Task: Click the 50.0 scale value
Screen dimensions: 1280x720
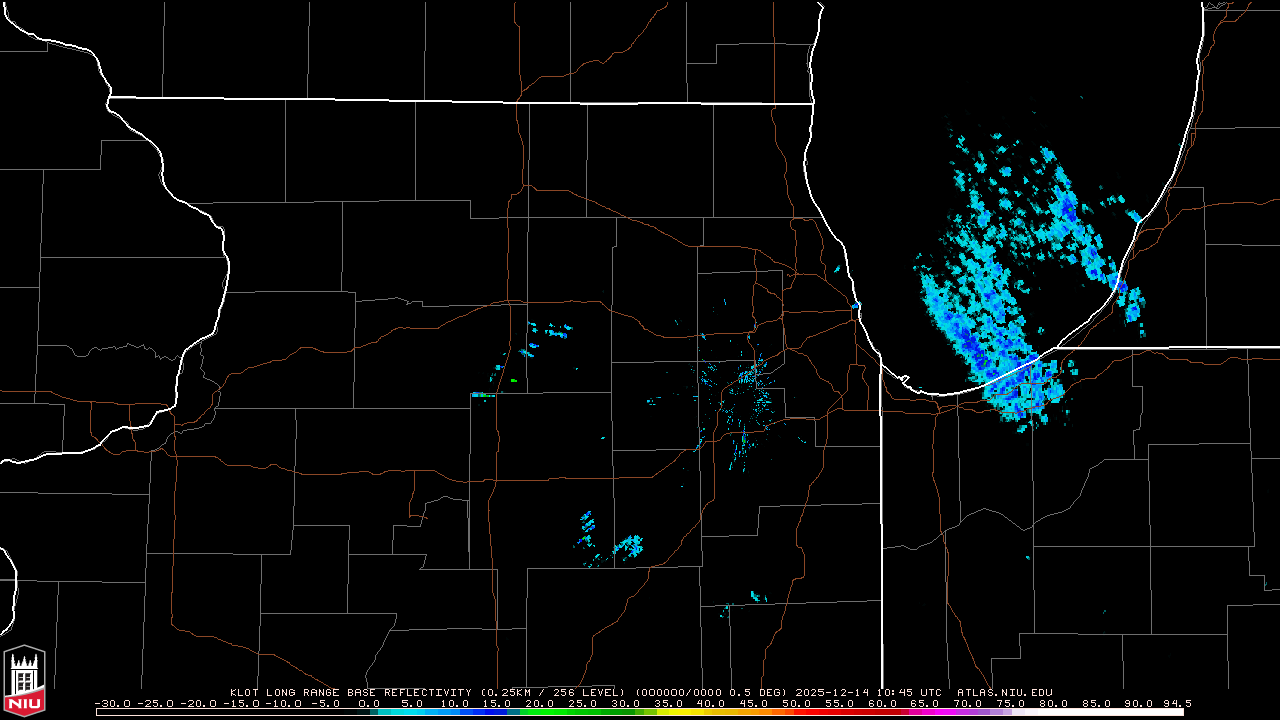Action: [797, 704]
